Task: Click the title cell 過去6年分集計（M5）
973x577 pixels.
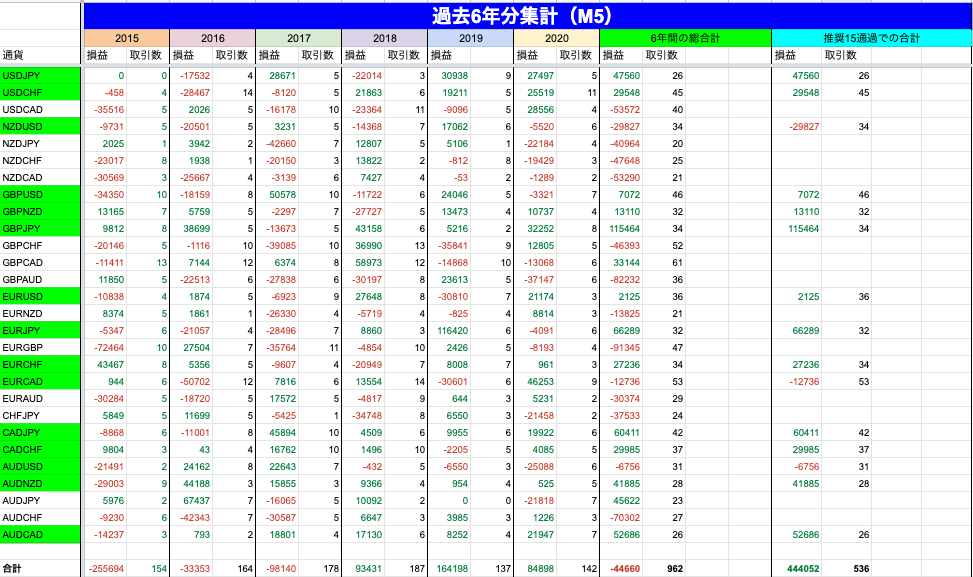Action: pos(527,16)
